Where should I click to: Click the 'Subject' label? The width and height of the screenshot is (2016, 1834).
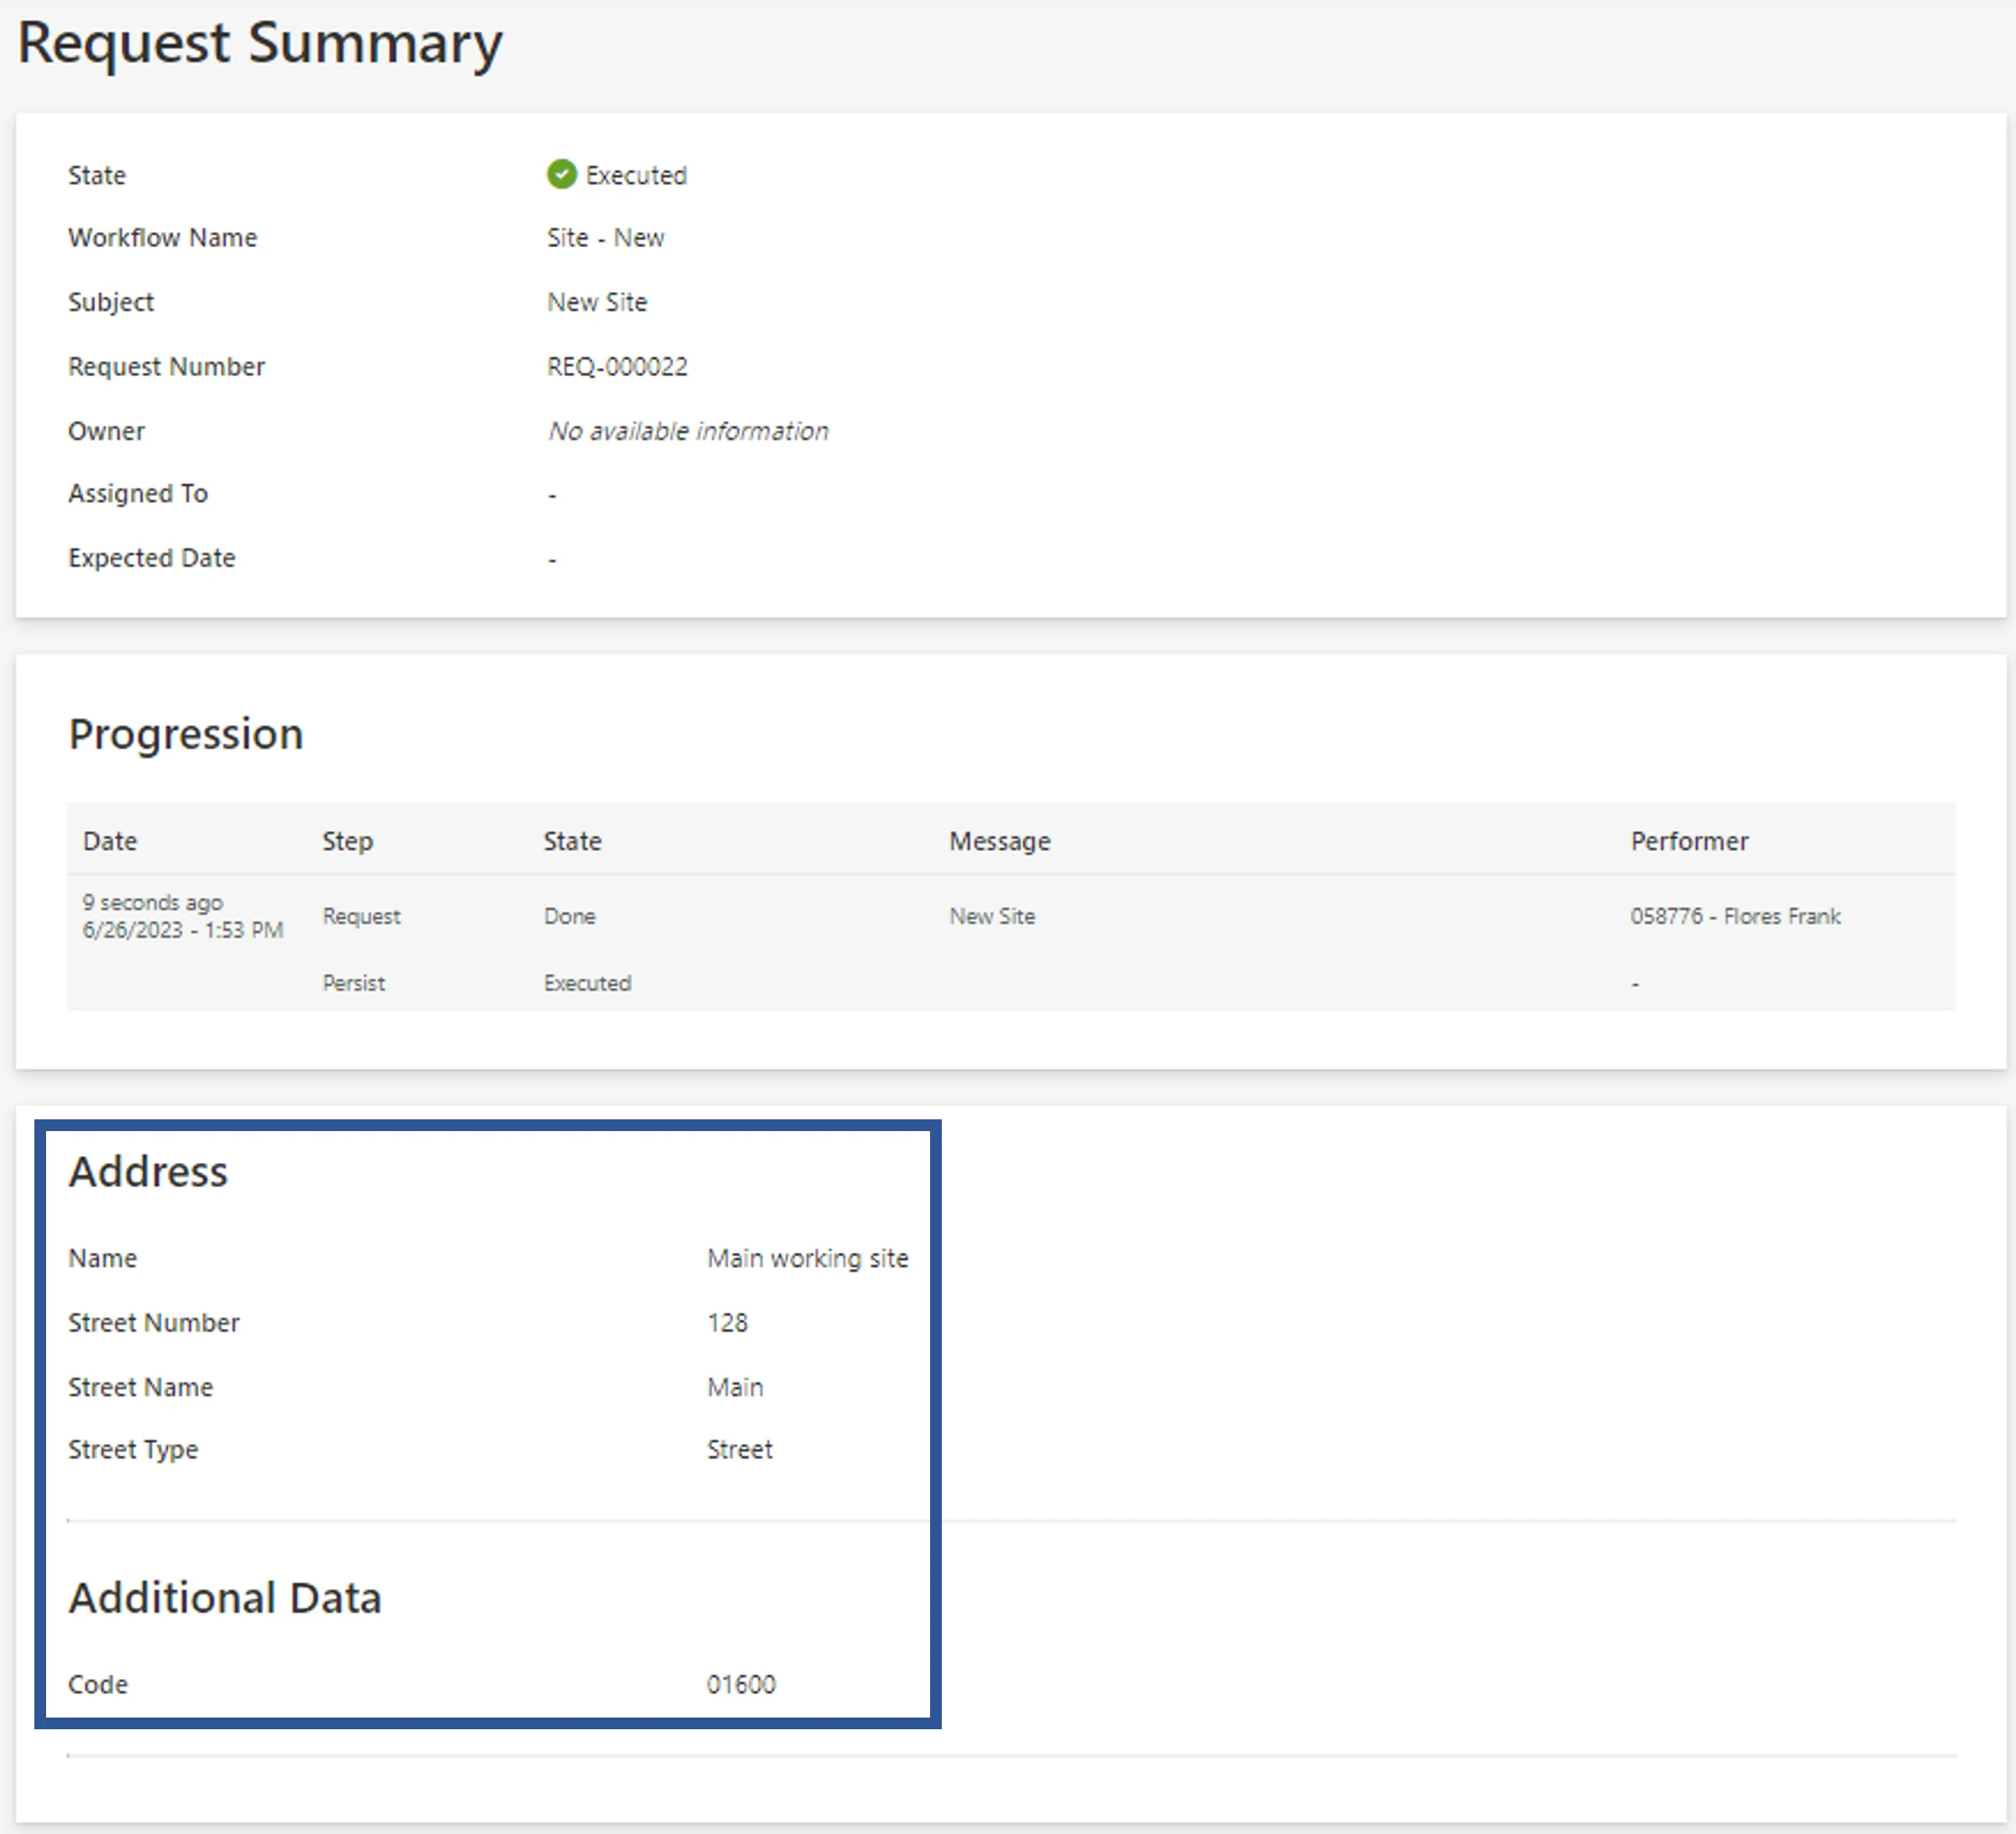coord(111,302)
